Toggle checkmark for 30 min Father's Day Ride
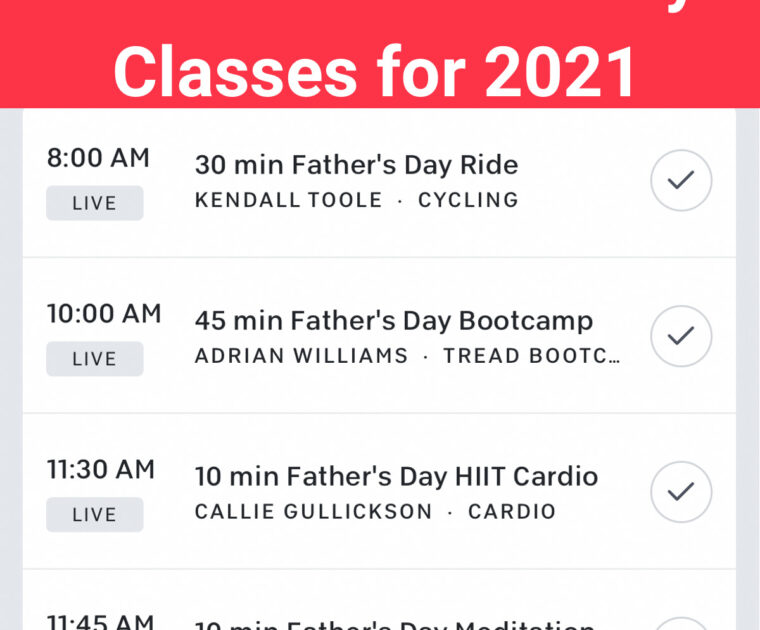The width and height of the screenshot is (760, 630). coord(681,181)
